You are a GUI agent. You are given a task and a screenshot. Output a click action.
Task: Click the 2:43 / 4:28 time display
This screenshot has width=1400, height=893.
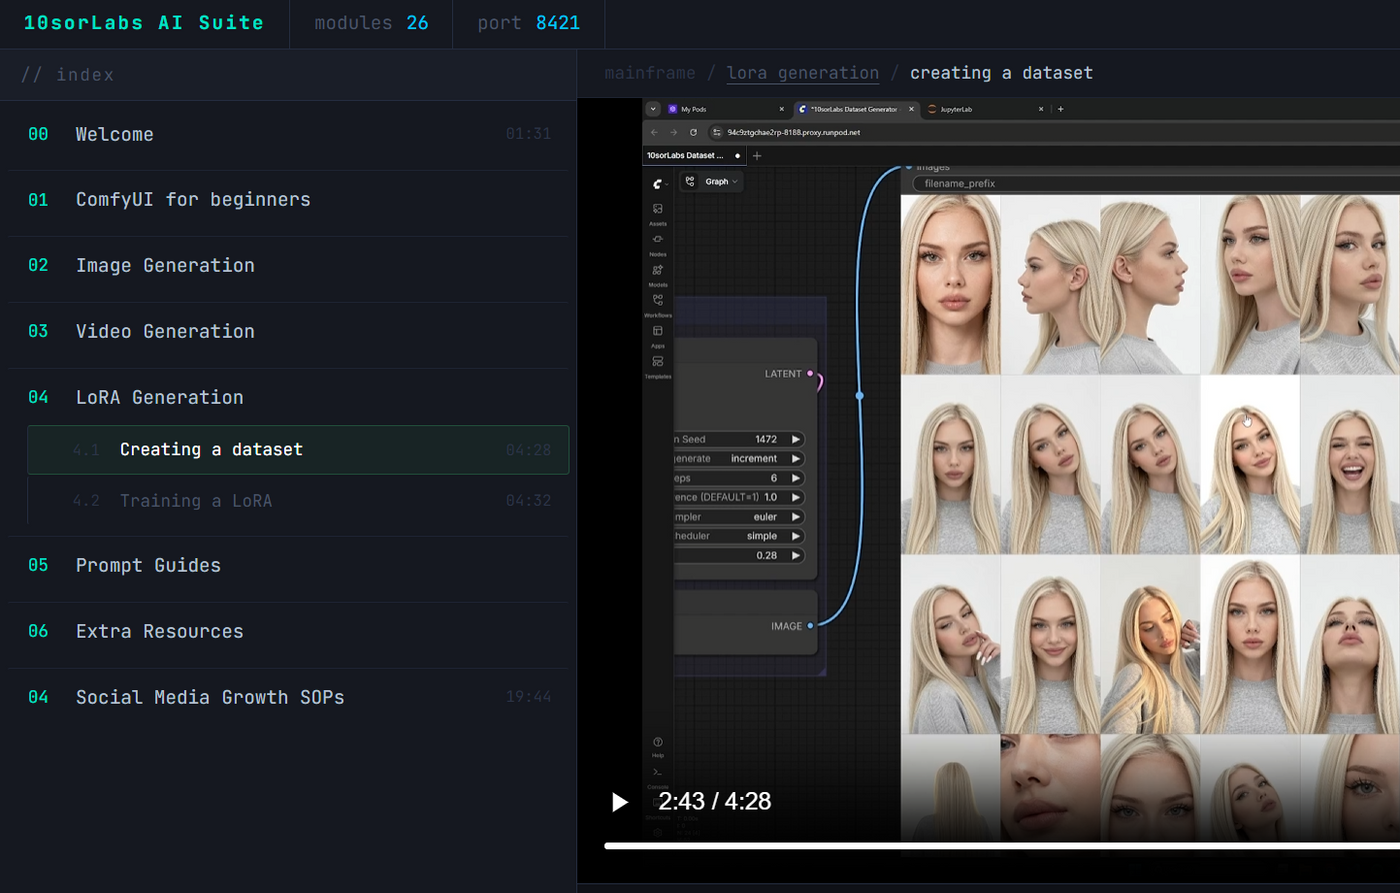(714, 801)
